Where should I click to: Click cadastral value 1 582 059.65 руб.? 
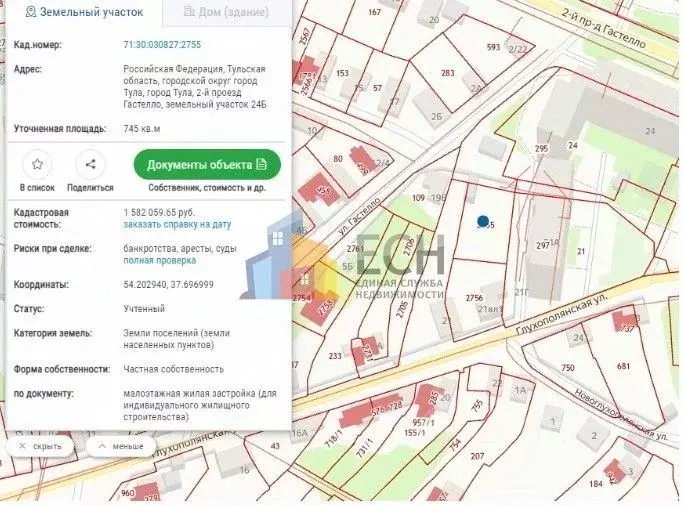point(159,212)
